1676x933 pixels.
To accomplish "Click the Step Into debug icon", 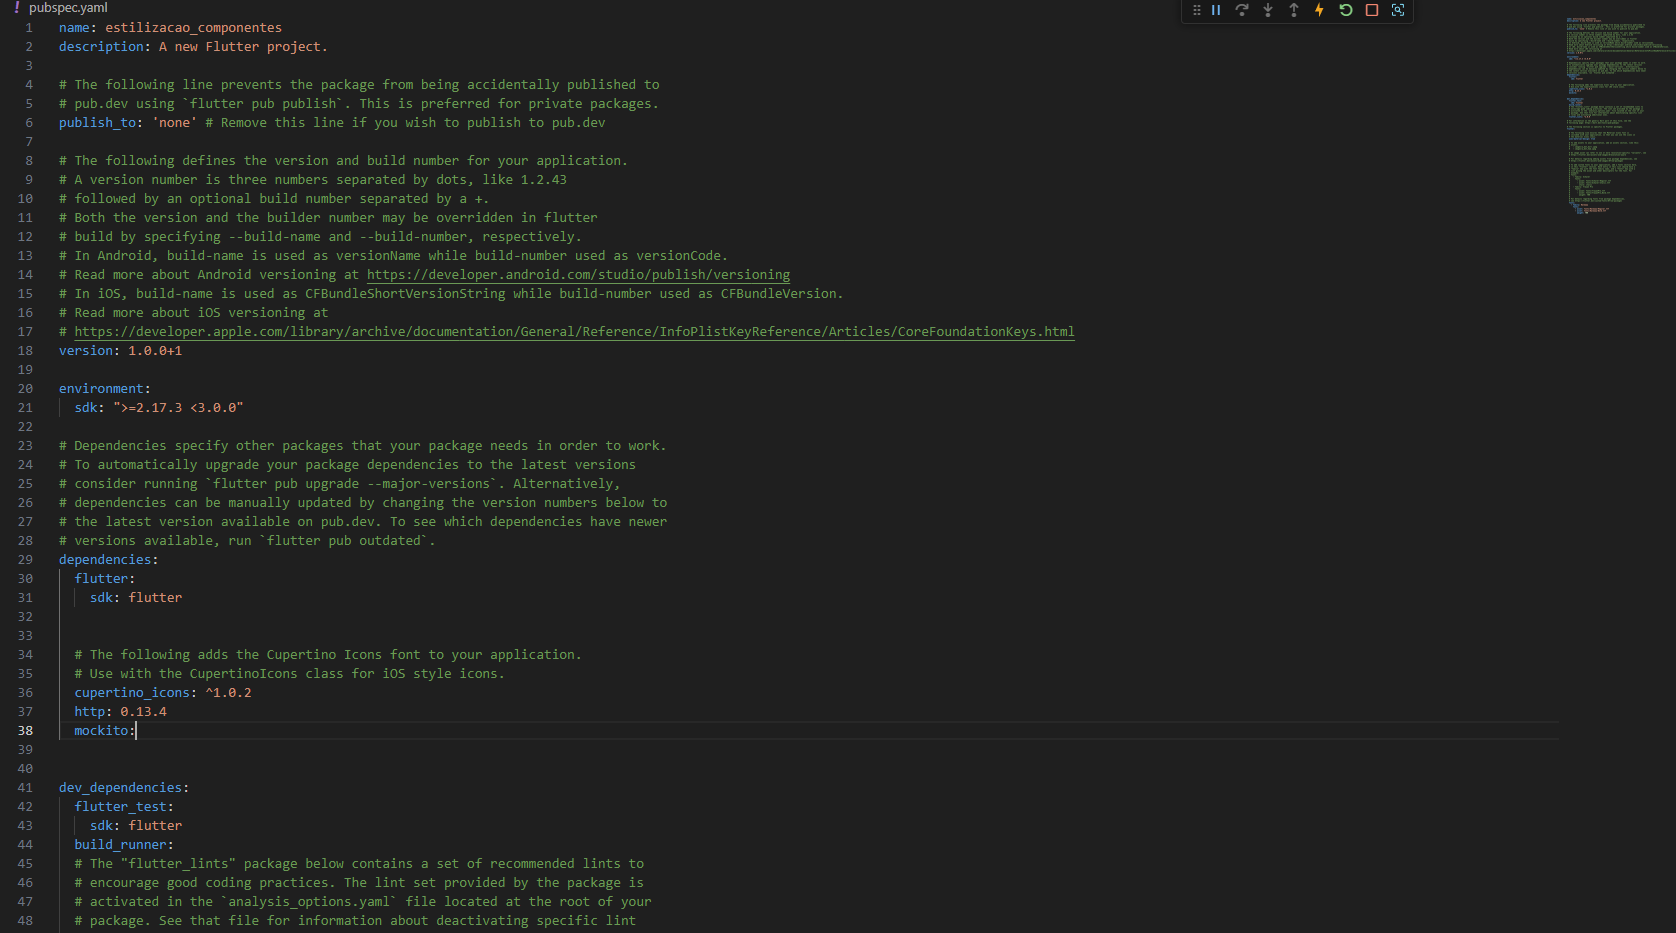I will coord(1268,10).
